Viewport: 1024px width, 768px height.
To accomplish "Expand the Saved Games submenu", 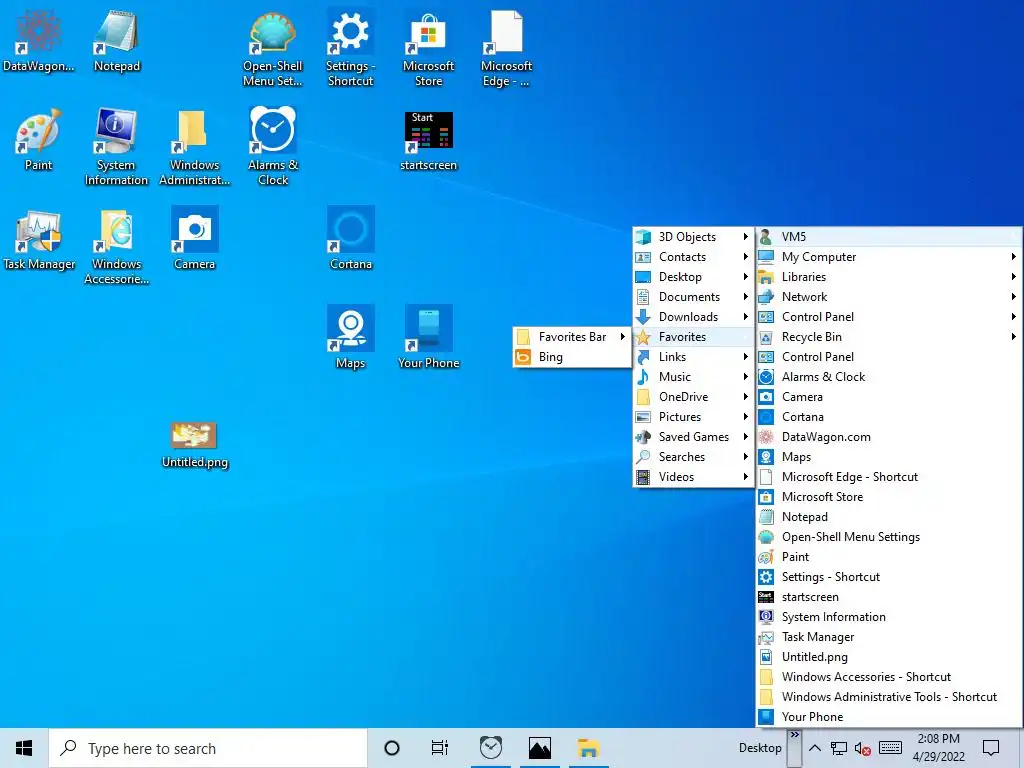I will [694, 437].
